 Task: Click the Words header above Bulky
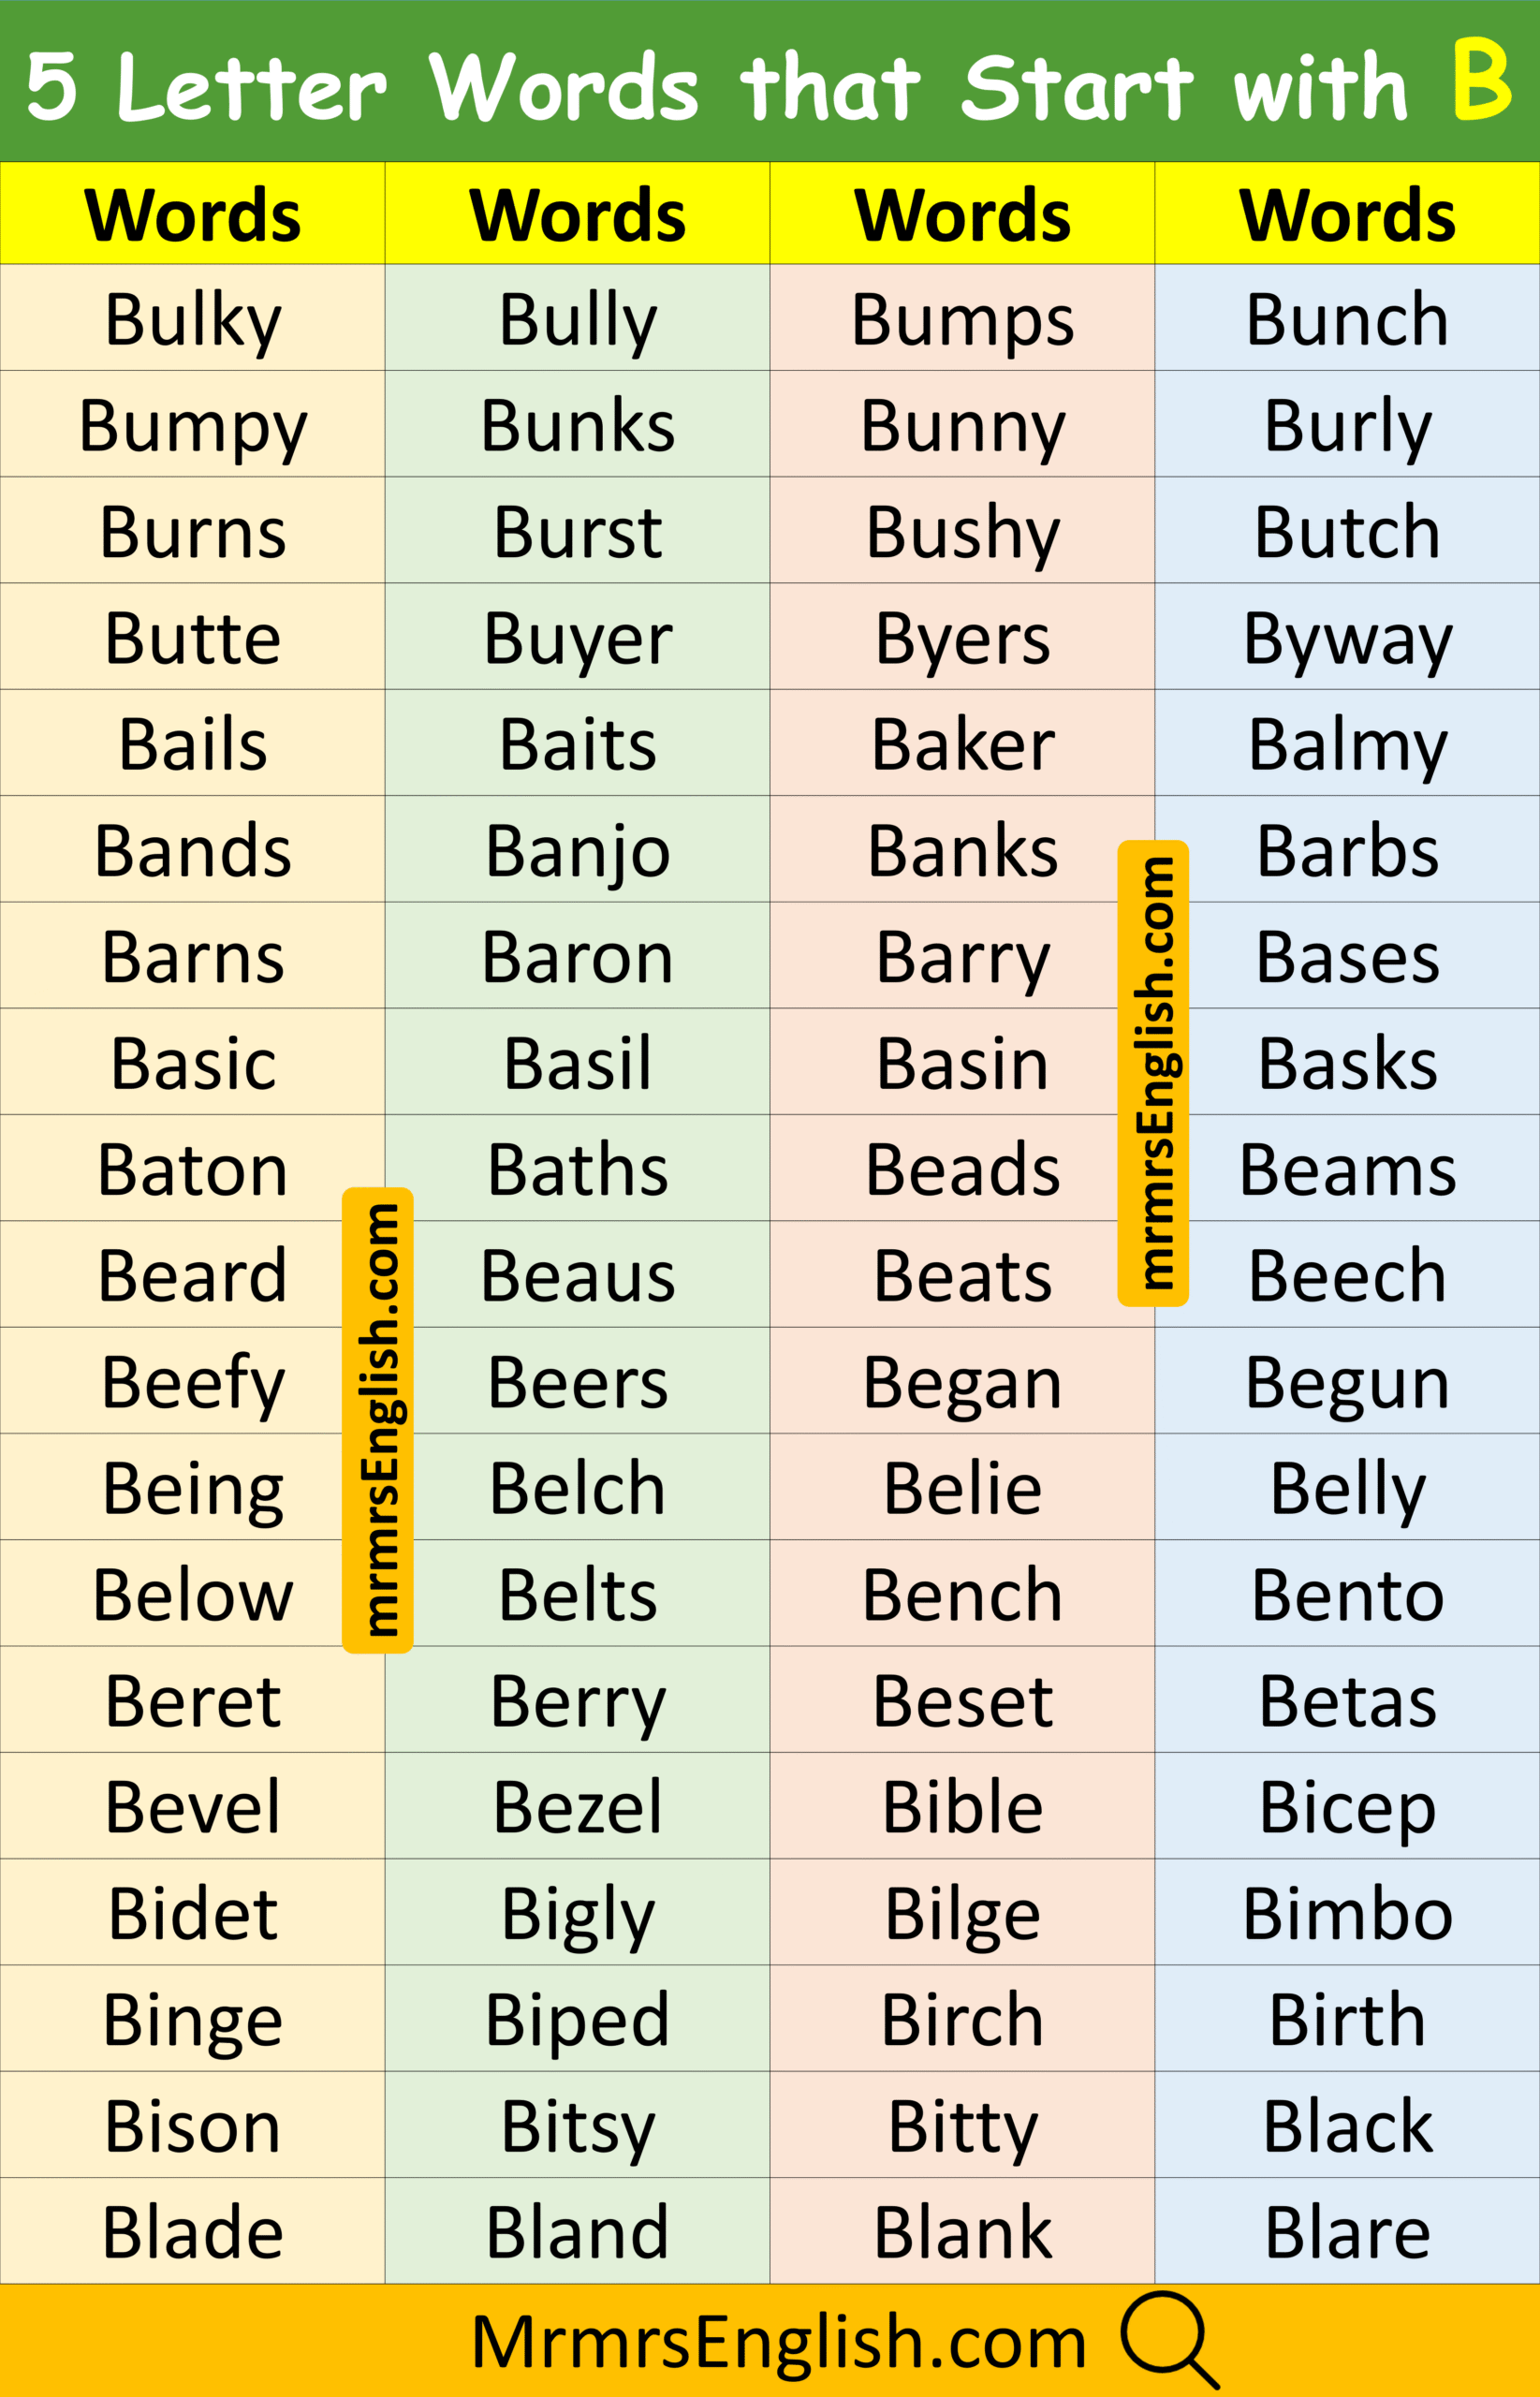click(192, 214)
